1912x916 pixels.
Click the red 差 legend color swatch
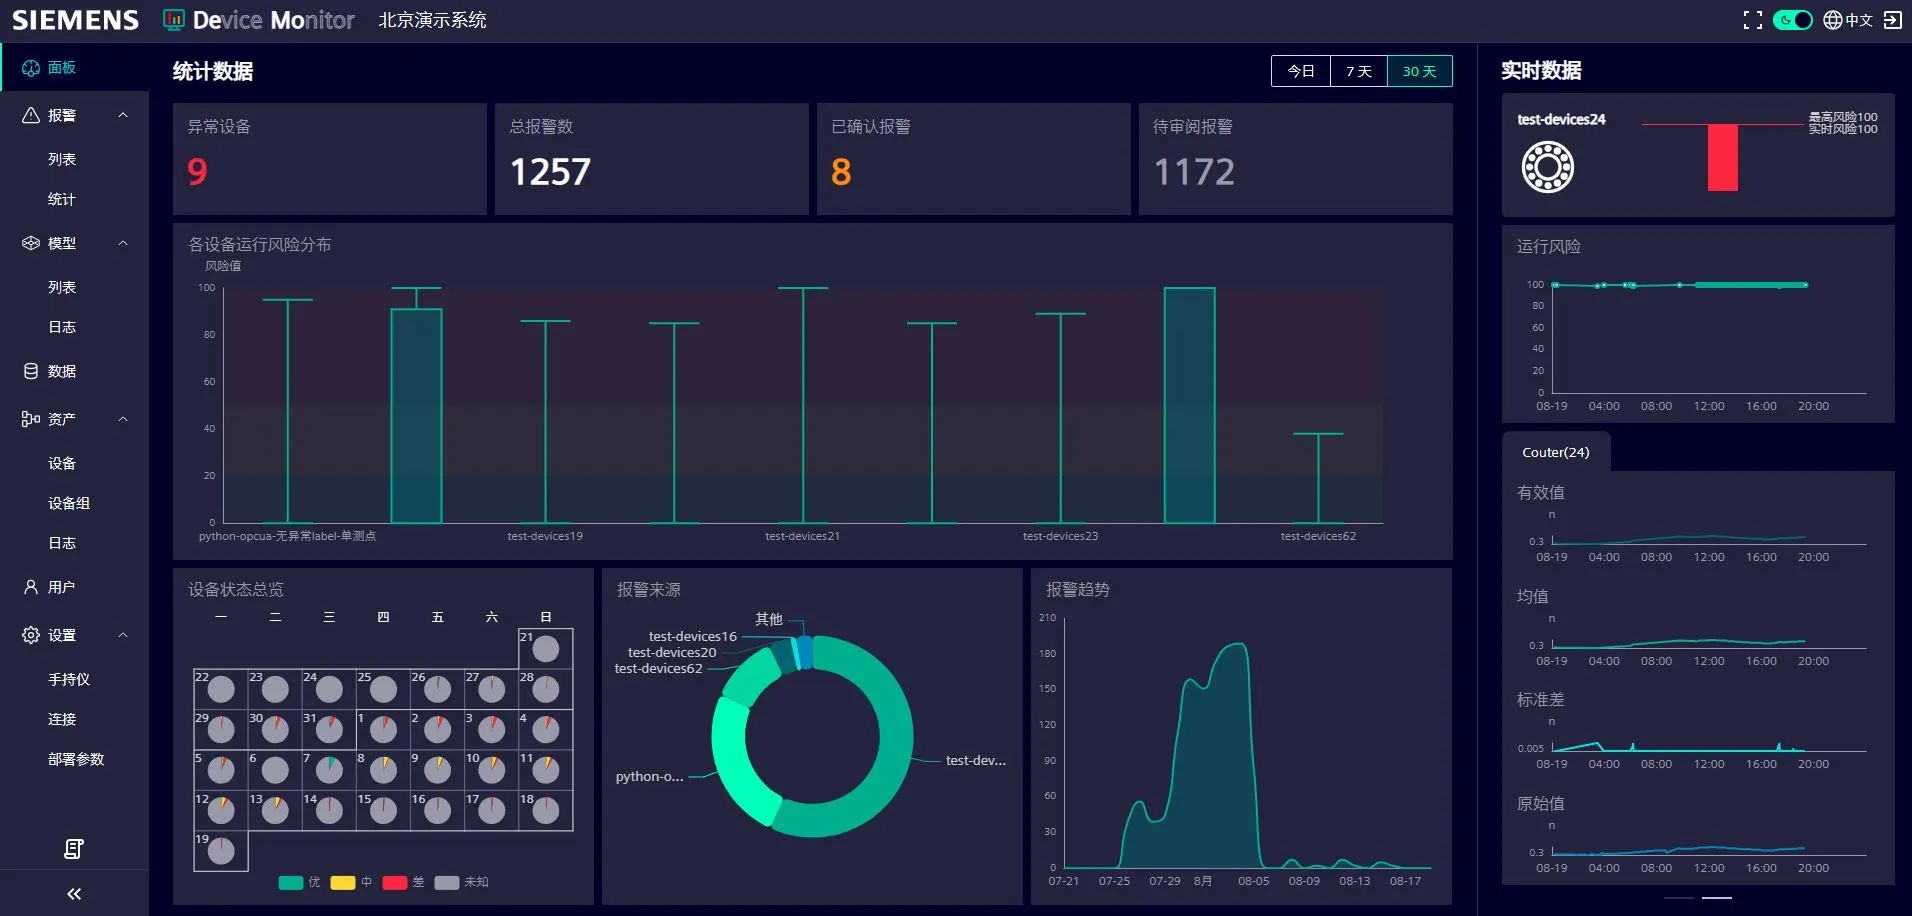pyautogui.click(x=395, y=882)
